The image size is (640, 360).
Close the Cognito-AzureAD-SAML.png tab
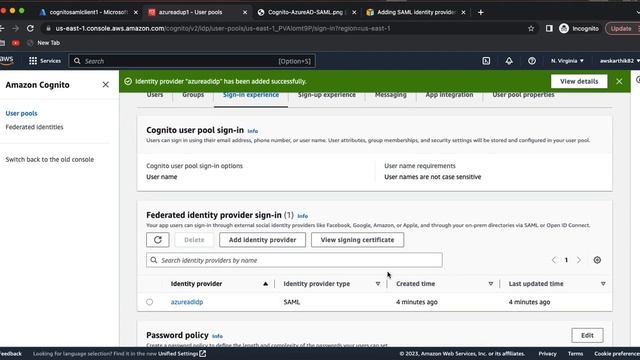click(x=354, y=12)
